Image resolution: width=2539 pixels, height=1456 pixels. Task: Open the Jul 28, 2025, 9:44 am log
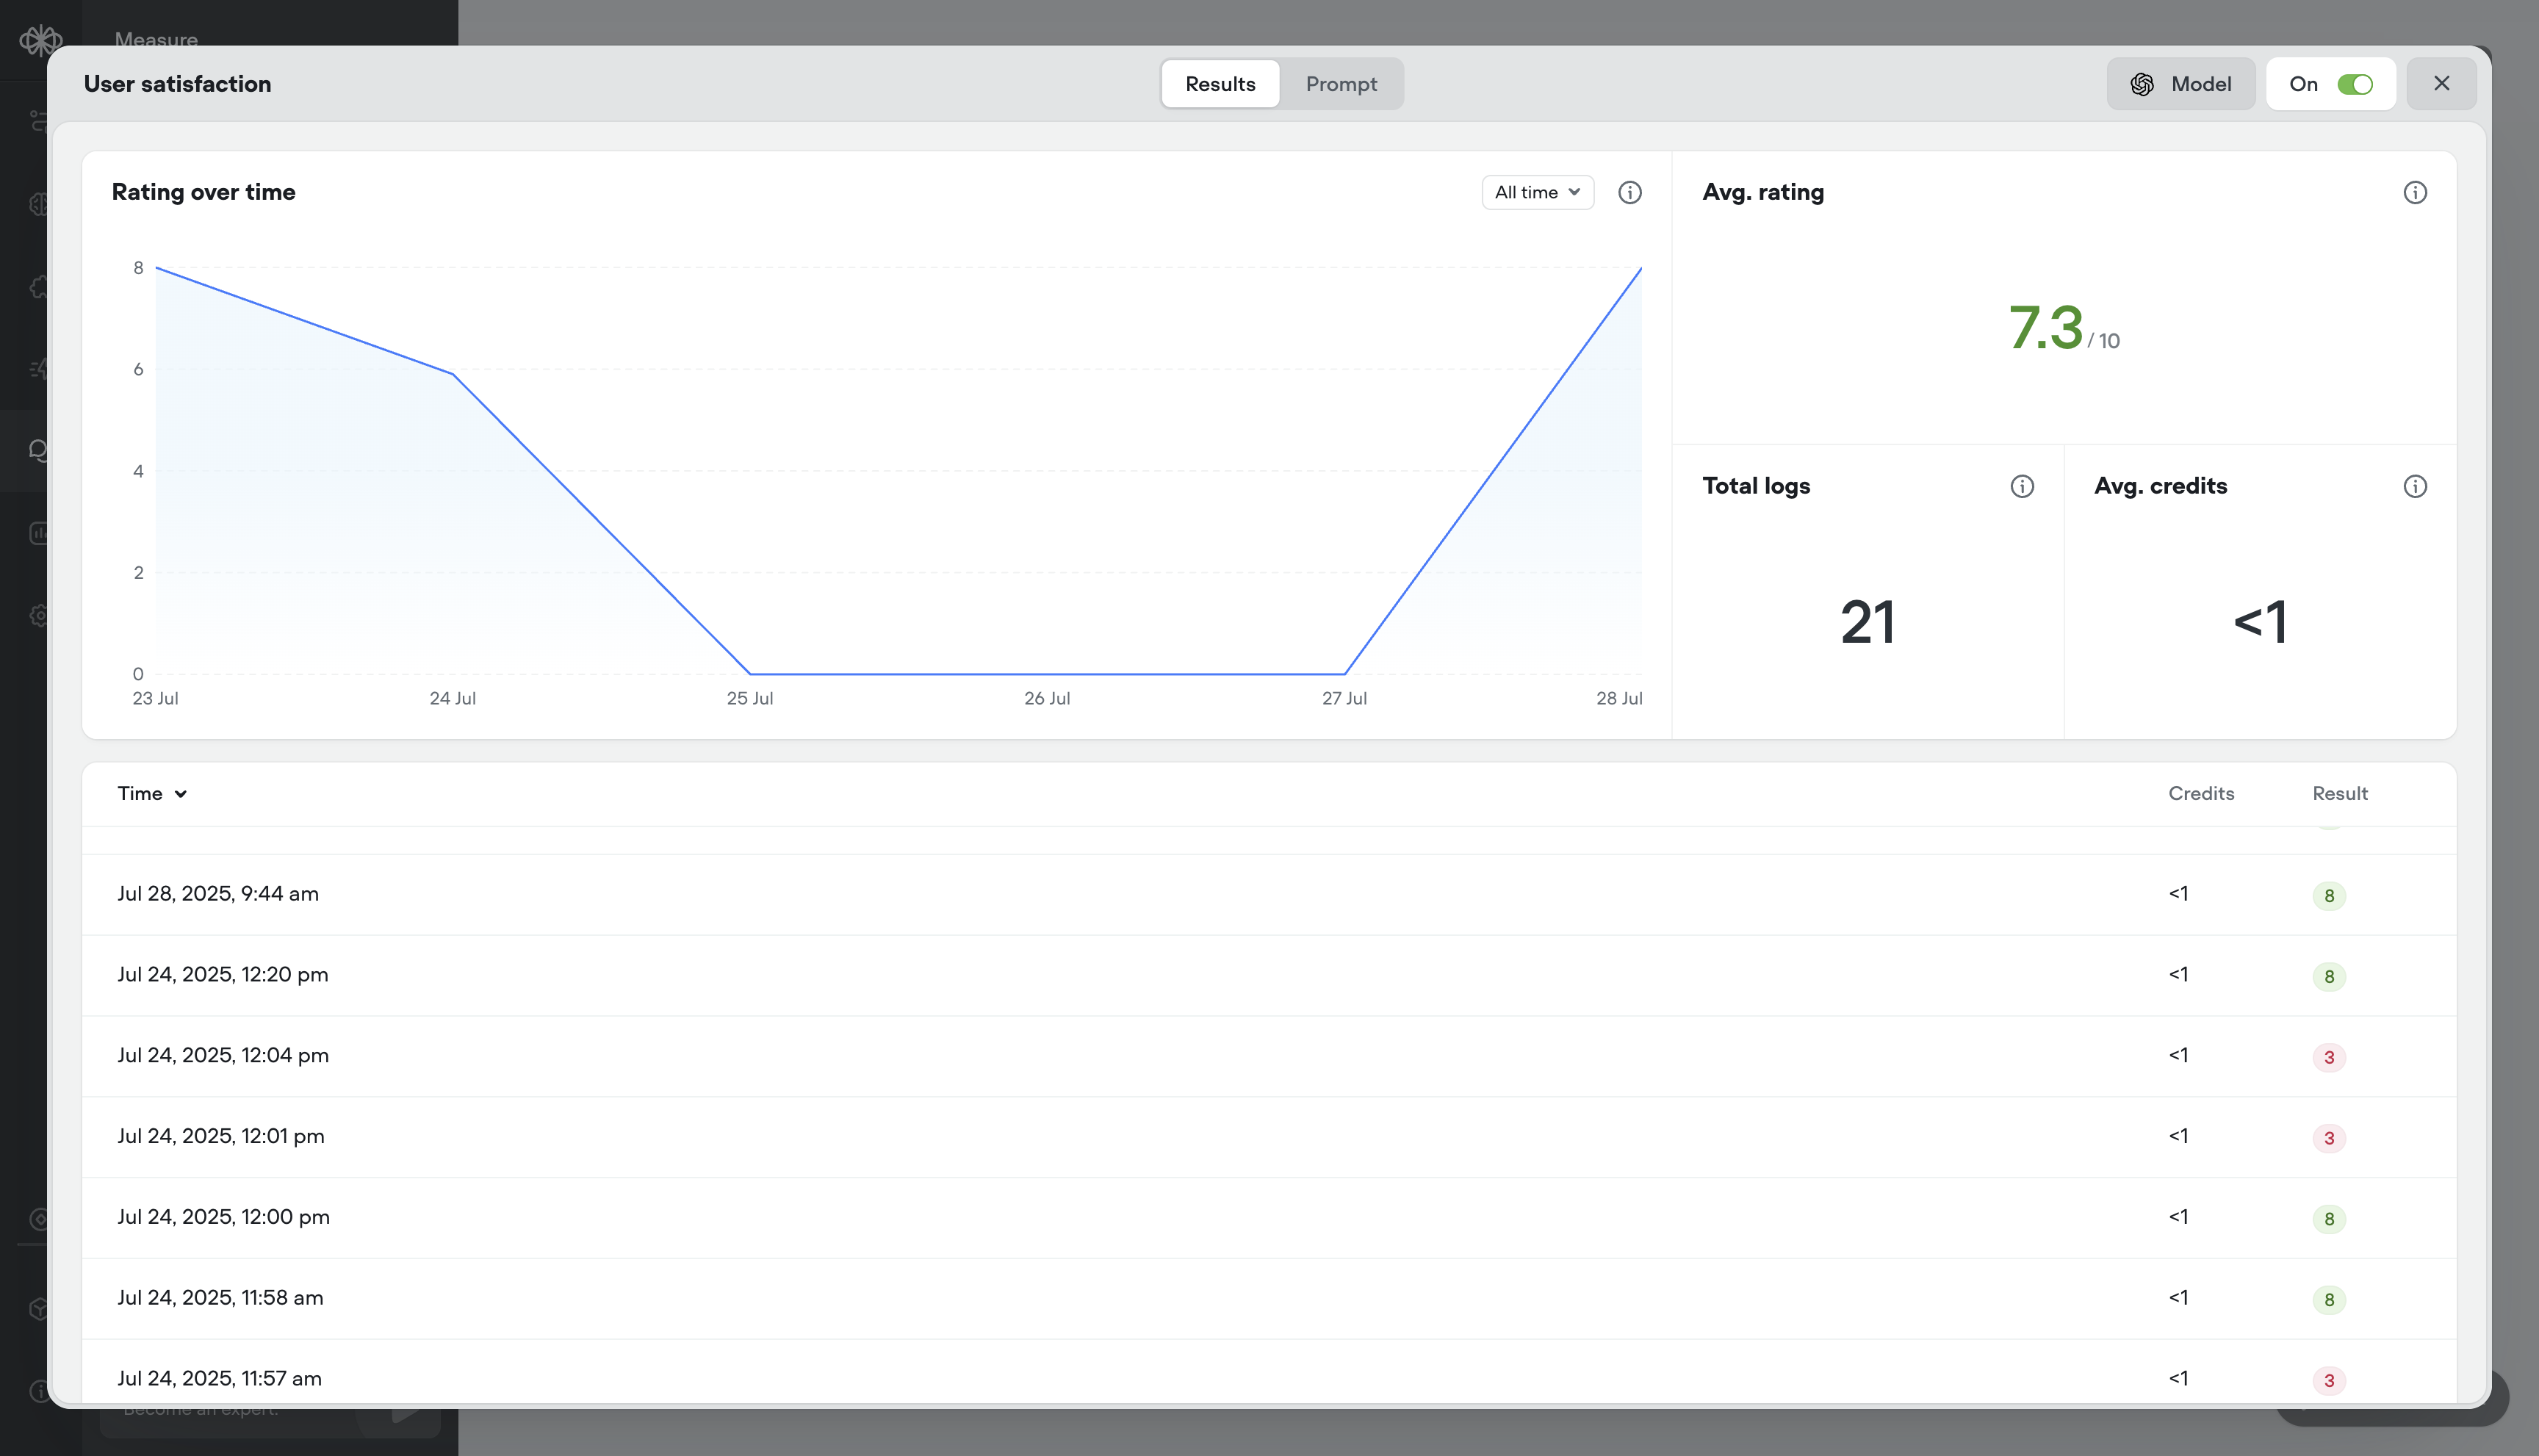(x=218, y=894)
